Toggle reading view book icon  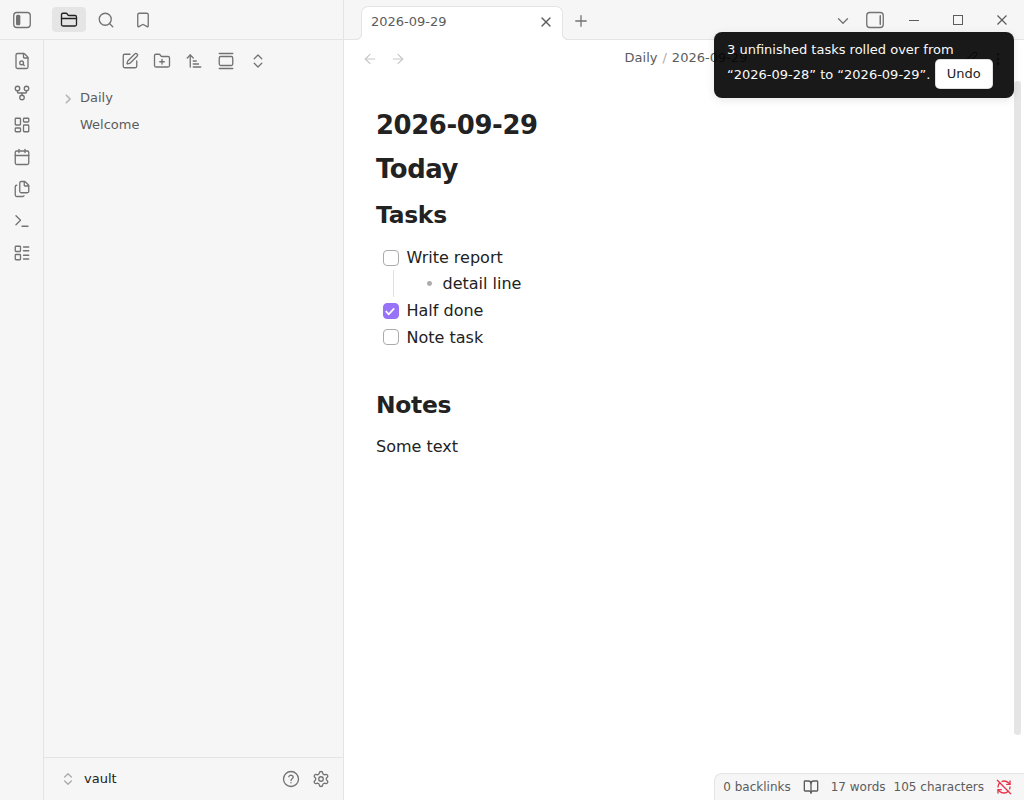[x=810, y=787]
